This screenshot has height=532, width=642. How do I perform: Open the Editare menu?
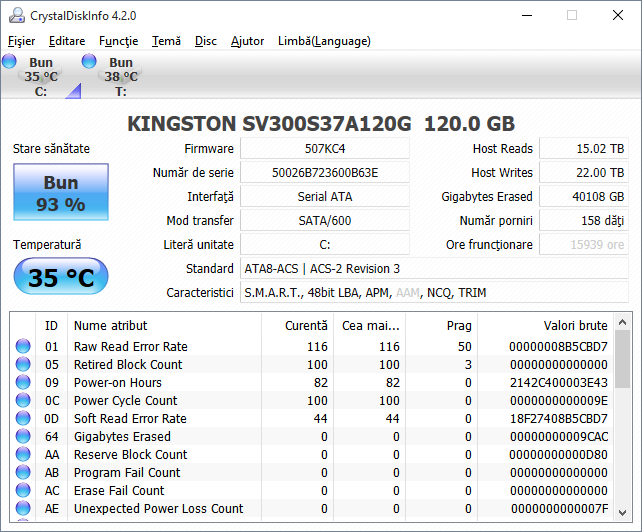[x=67, y=41]
